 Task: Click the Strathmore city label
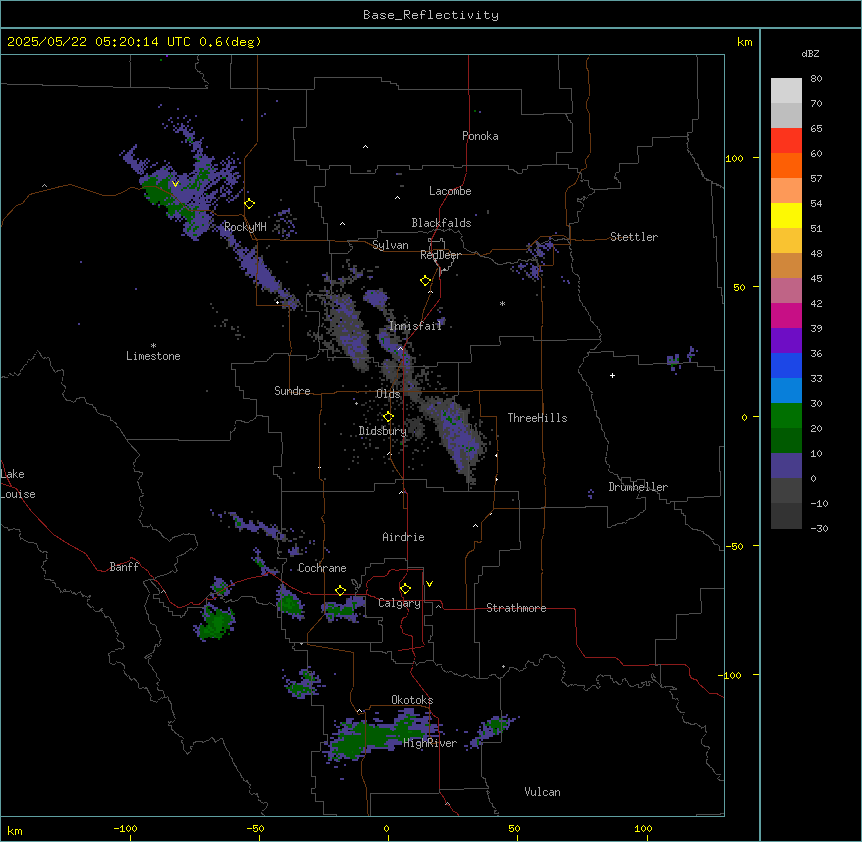point(516,608)
